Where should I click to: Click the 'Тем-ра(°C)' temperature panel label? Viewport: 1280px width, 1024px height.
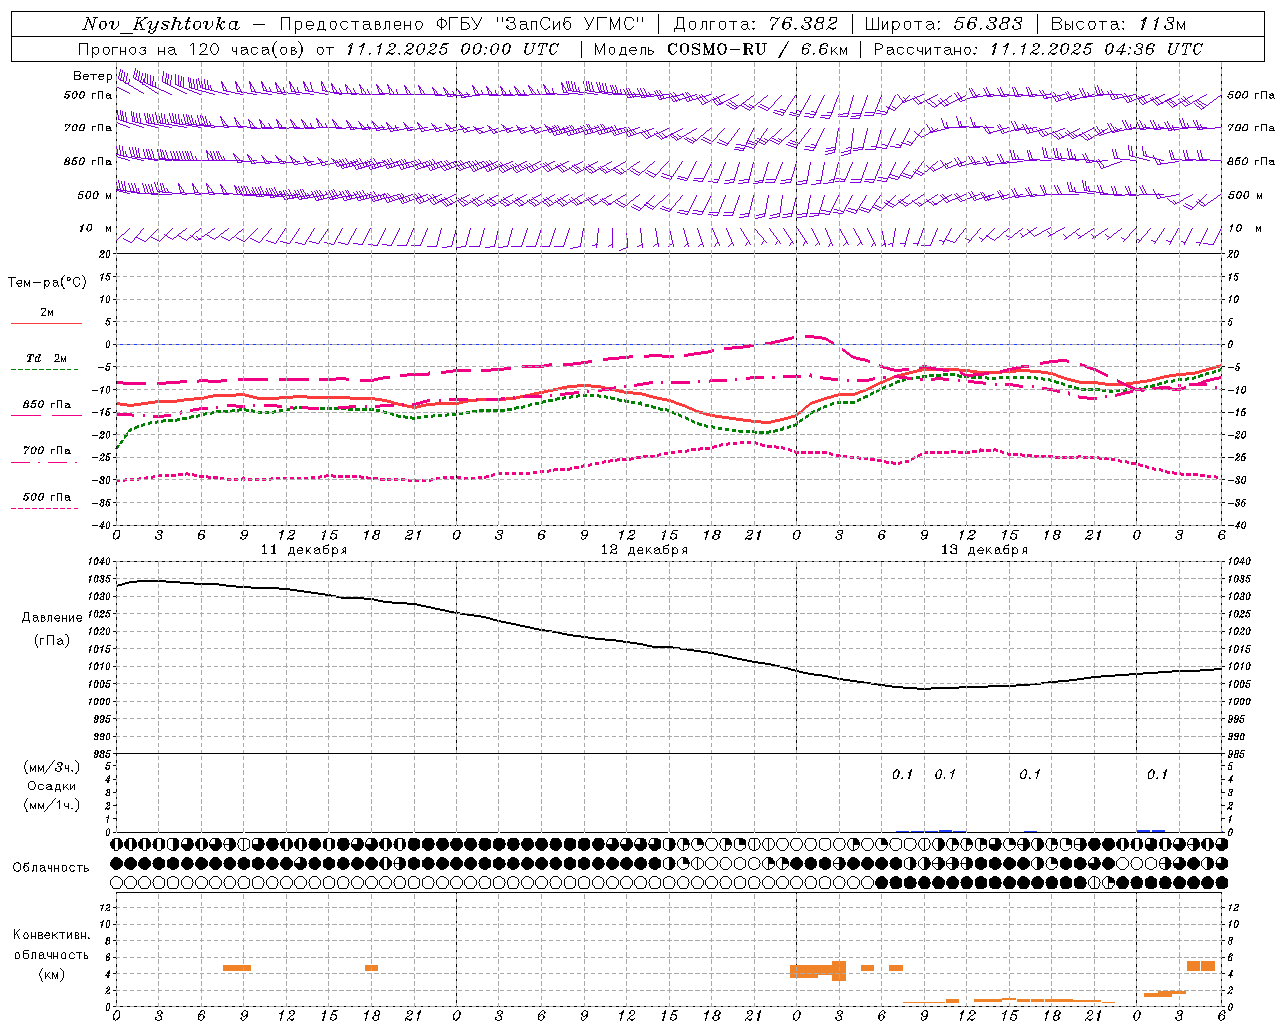click(x=47, y=283)
